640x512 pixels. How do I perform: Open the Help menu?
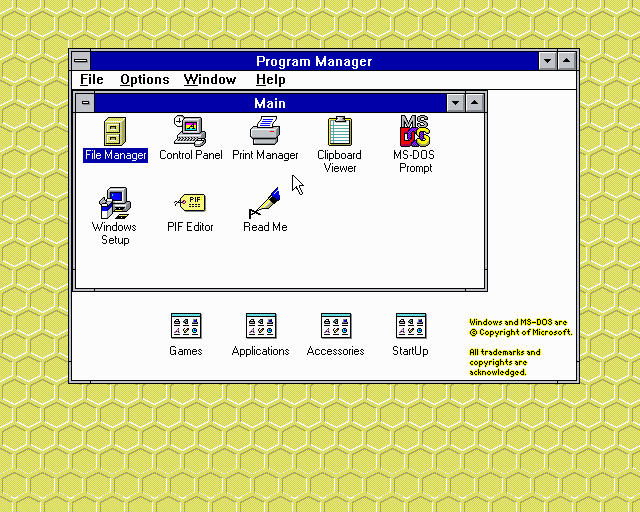click(270, 80)
